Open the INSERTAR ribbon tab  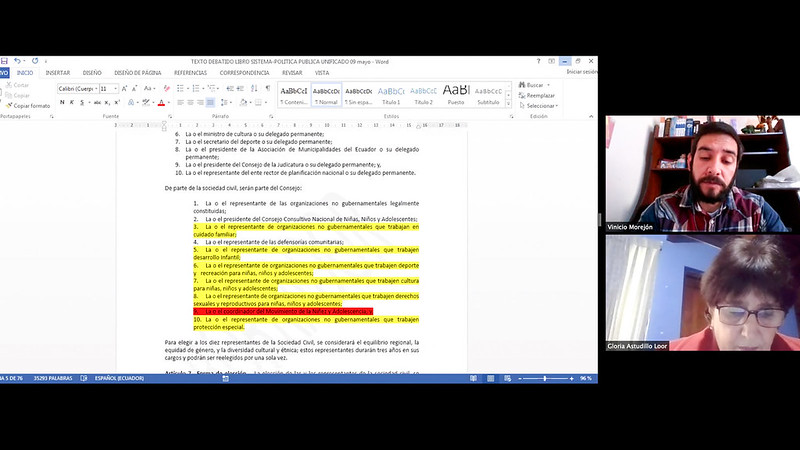point(58,73)
